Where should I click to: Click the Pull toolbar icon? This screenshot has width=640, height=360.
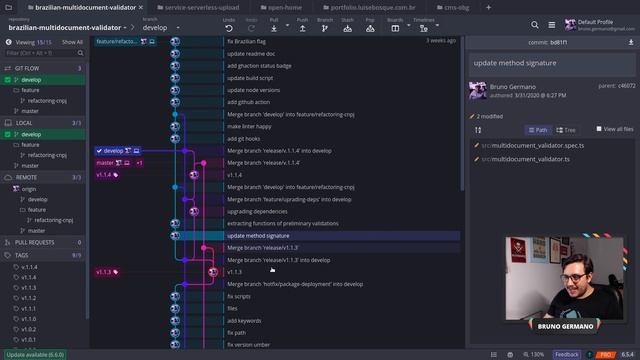click(274, 29)
